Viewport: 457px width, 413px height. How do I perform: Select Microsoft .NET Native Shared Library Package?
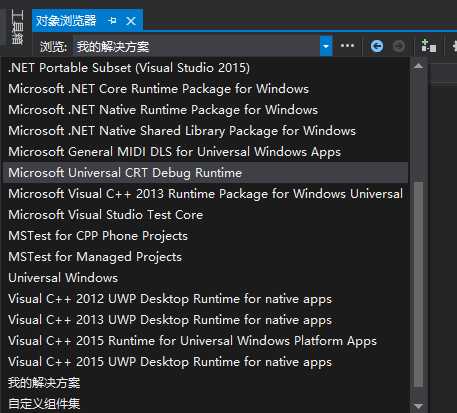pos(205,131)
